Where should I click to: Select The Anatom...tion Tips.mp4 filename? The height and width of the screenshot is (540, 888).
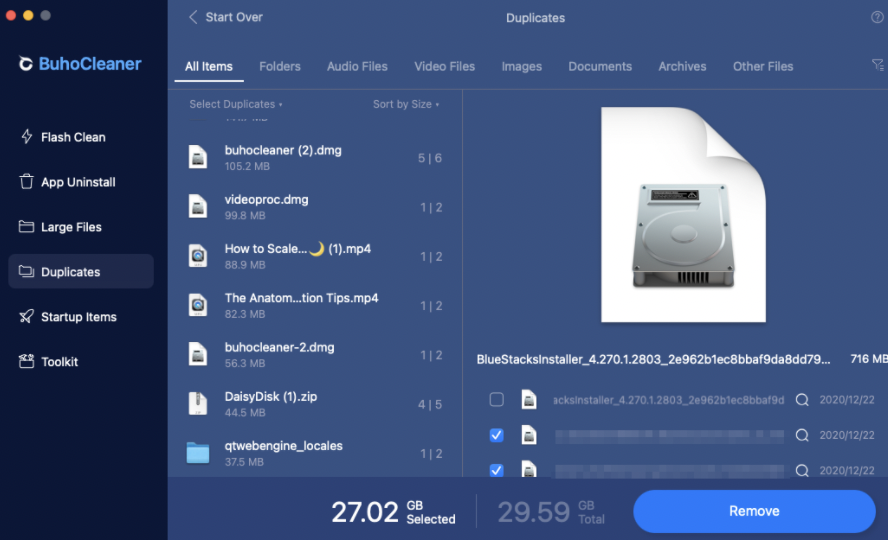(x=301, y=298)
